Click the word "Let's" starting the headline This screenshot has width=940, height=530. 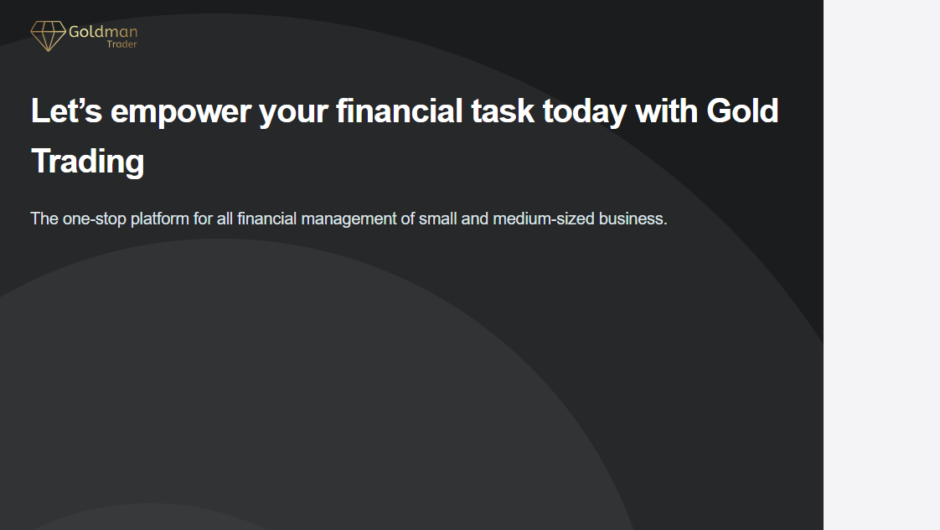click(66, 111)
